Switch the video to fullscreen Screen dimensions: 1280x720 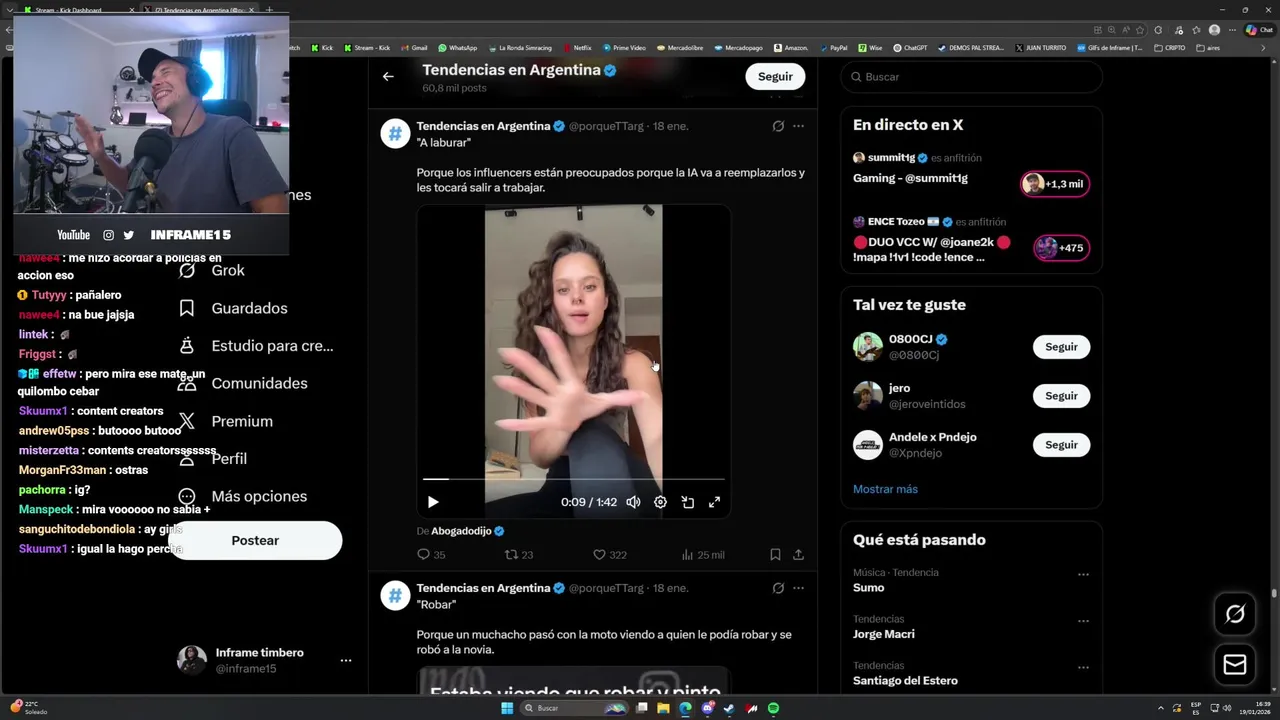[714, 502]
